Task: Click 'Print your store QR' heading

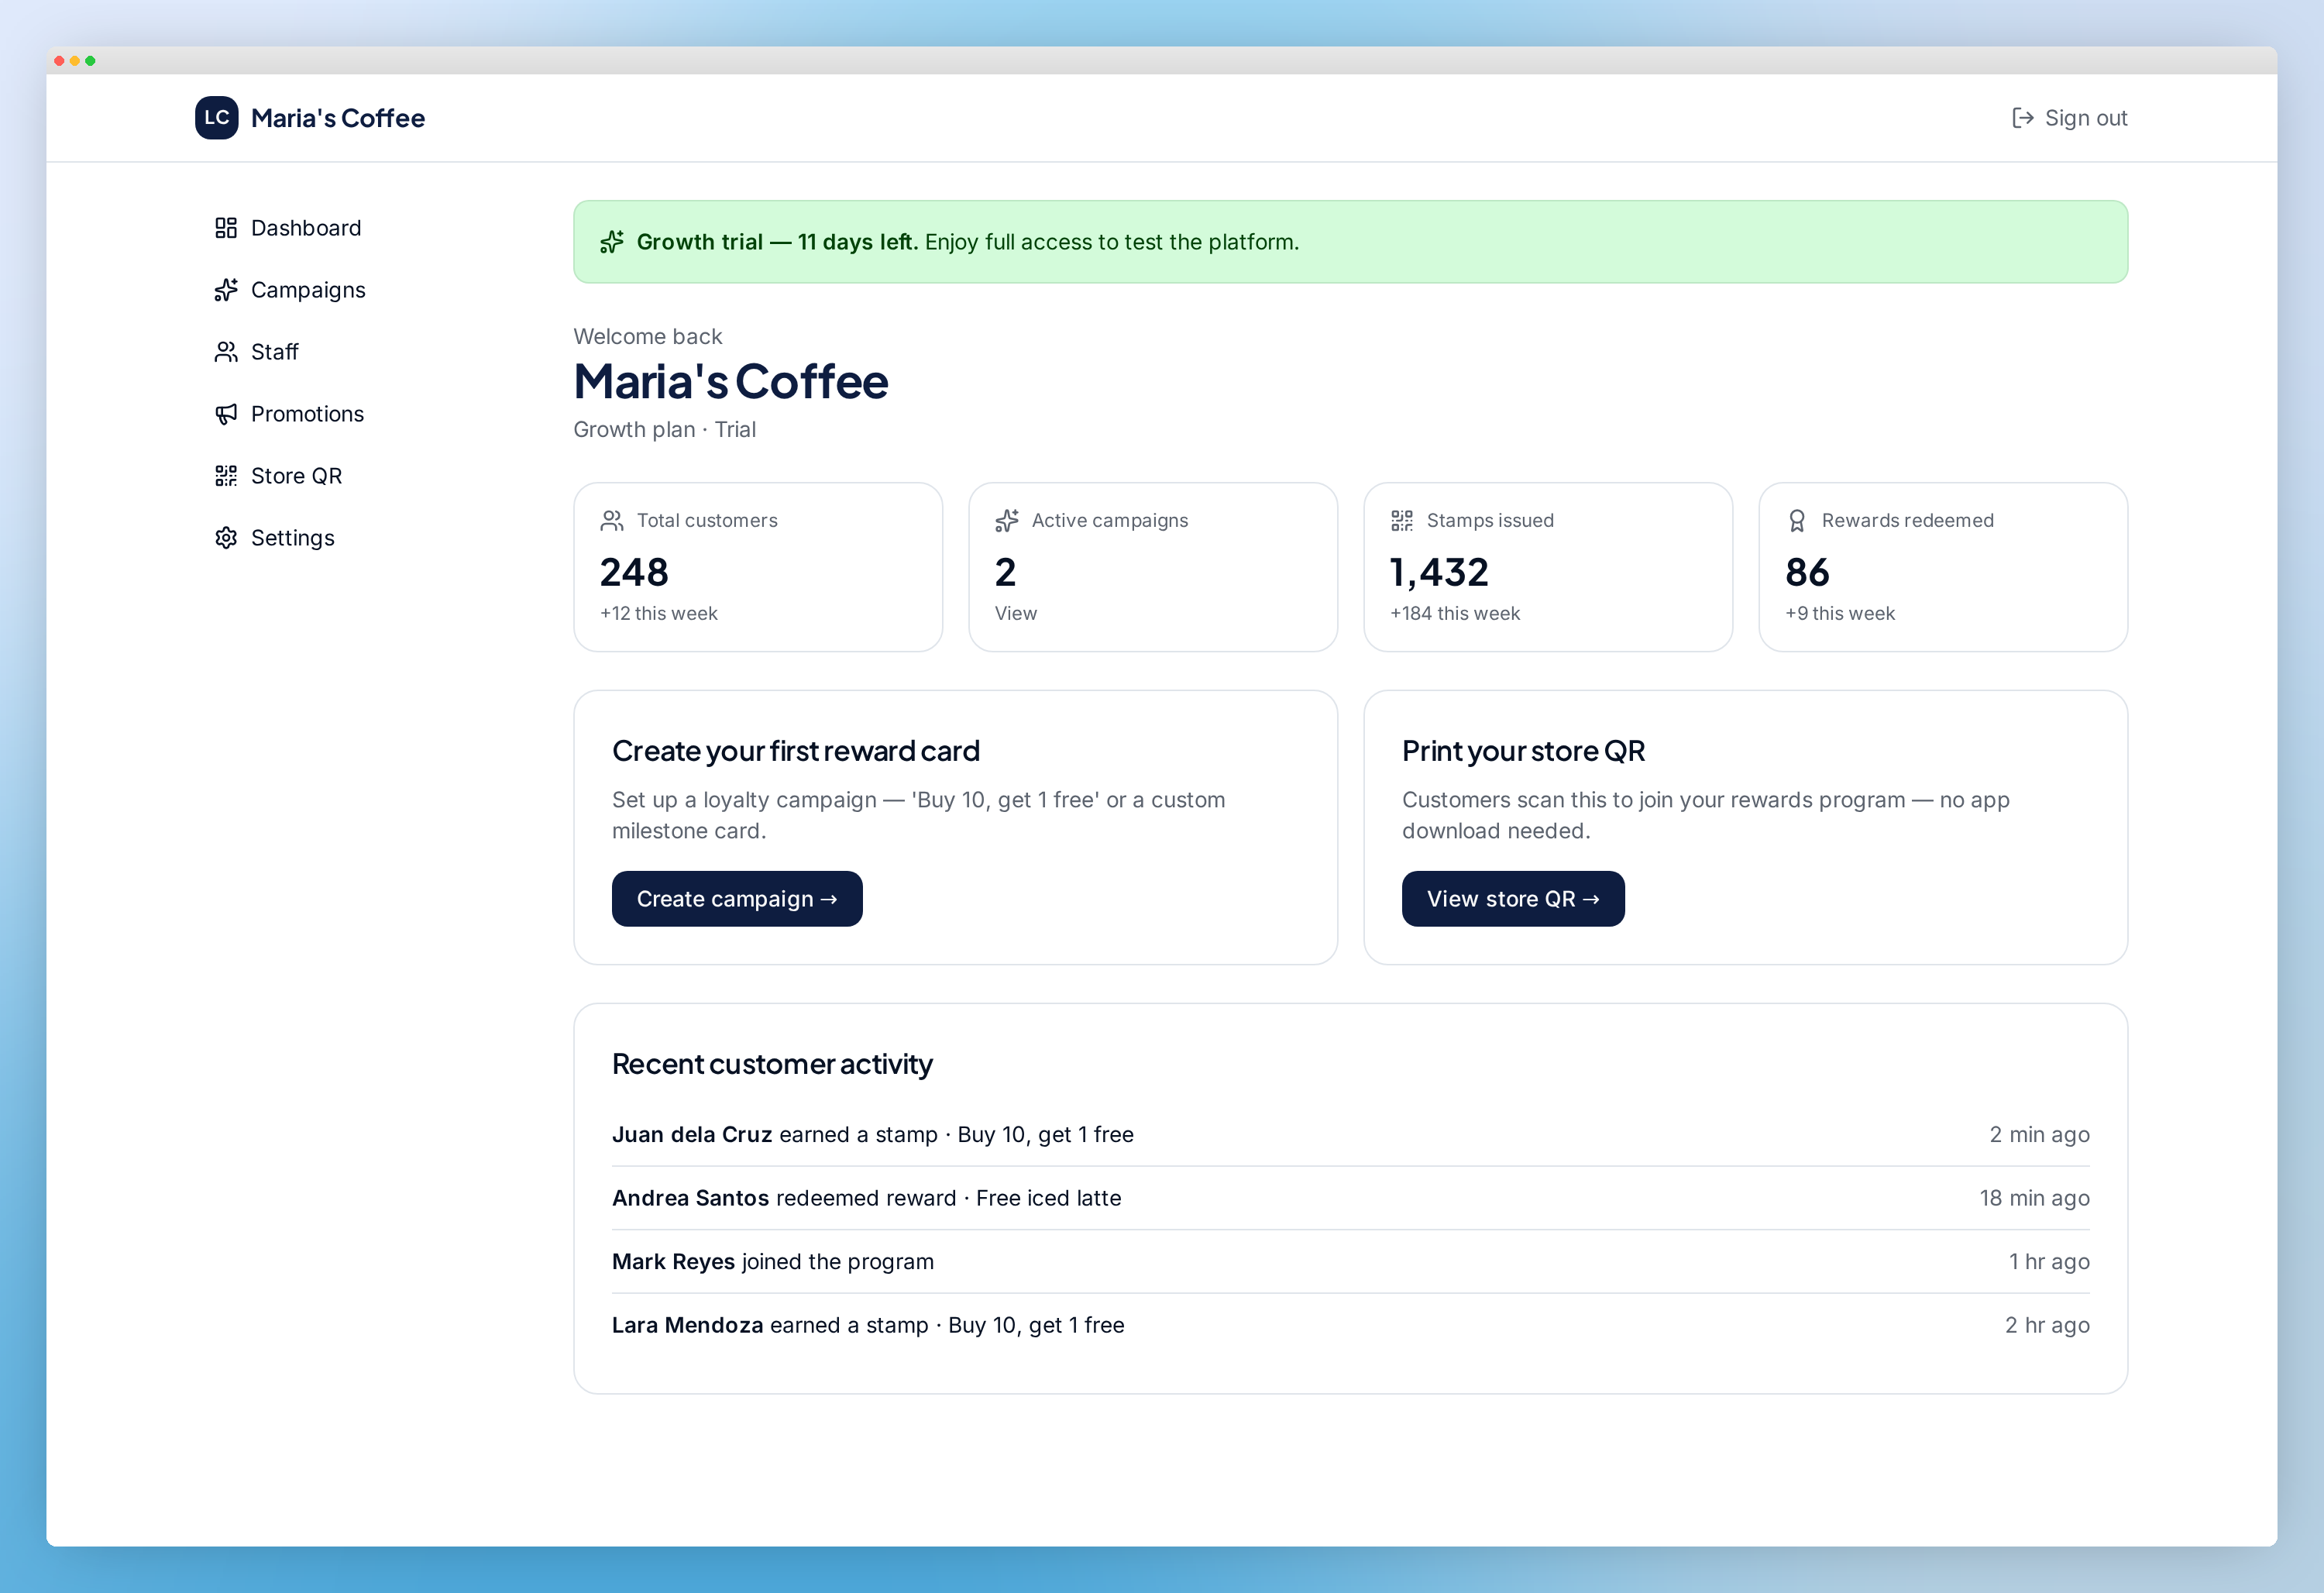Action: tap(1523, 751)
